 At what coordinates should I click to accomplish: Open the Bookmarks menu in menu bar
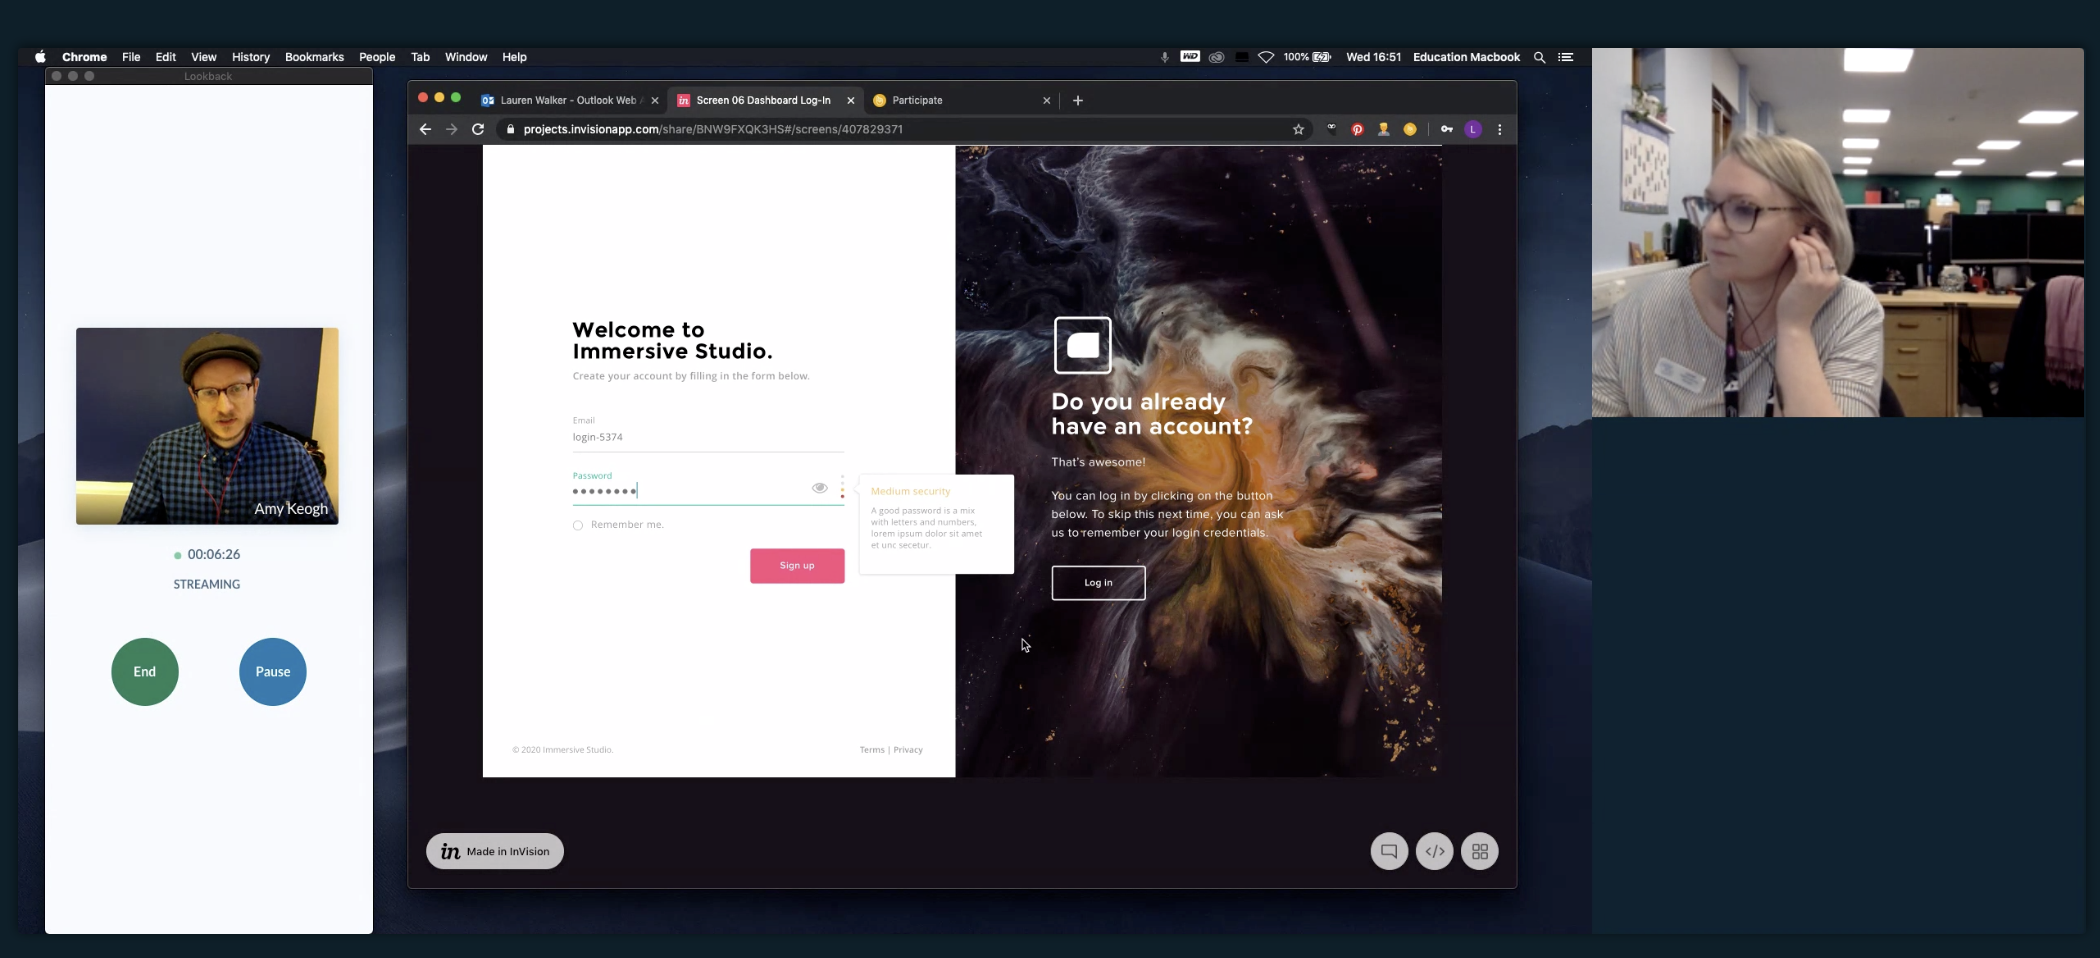314,57
